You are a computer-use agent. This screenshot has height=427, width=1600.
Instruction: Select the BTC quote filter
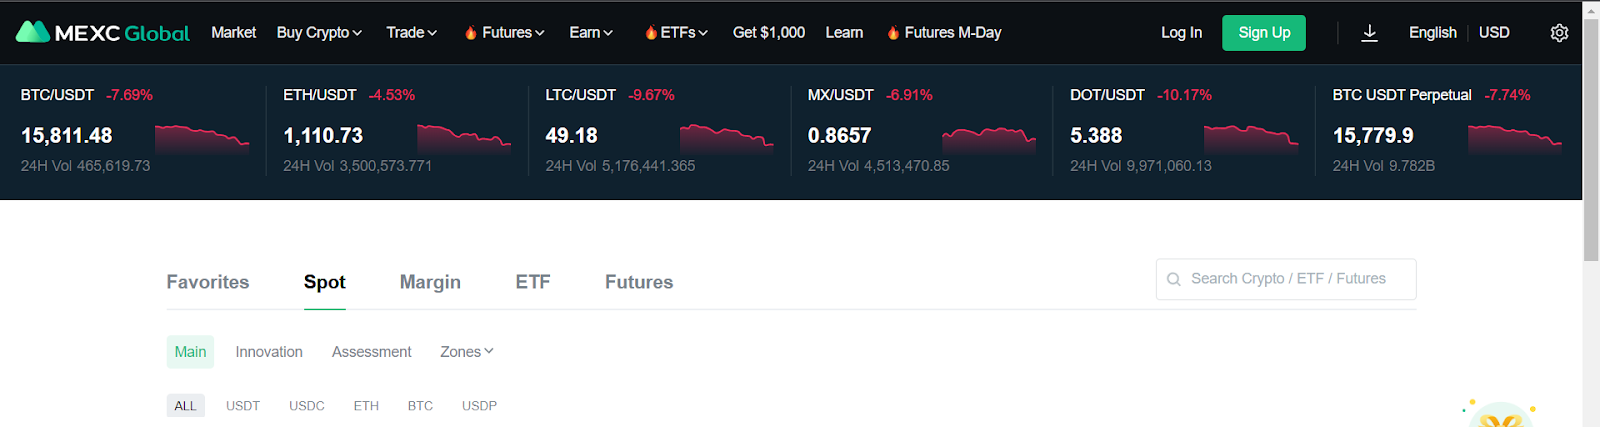(x=420, y=406)
